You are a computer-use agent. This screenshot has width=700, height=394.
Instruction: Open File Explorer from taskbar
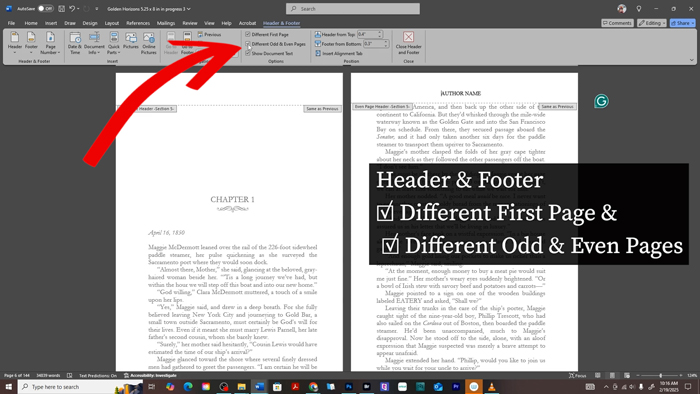pyautogui.click(x=242, y=387)
